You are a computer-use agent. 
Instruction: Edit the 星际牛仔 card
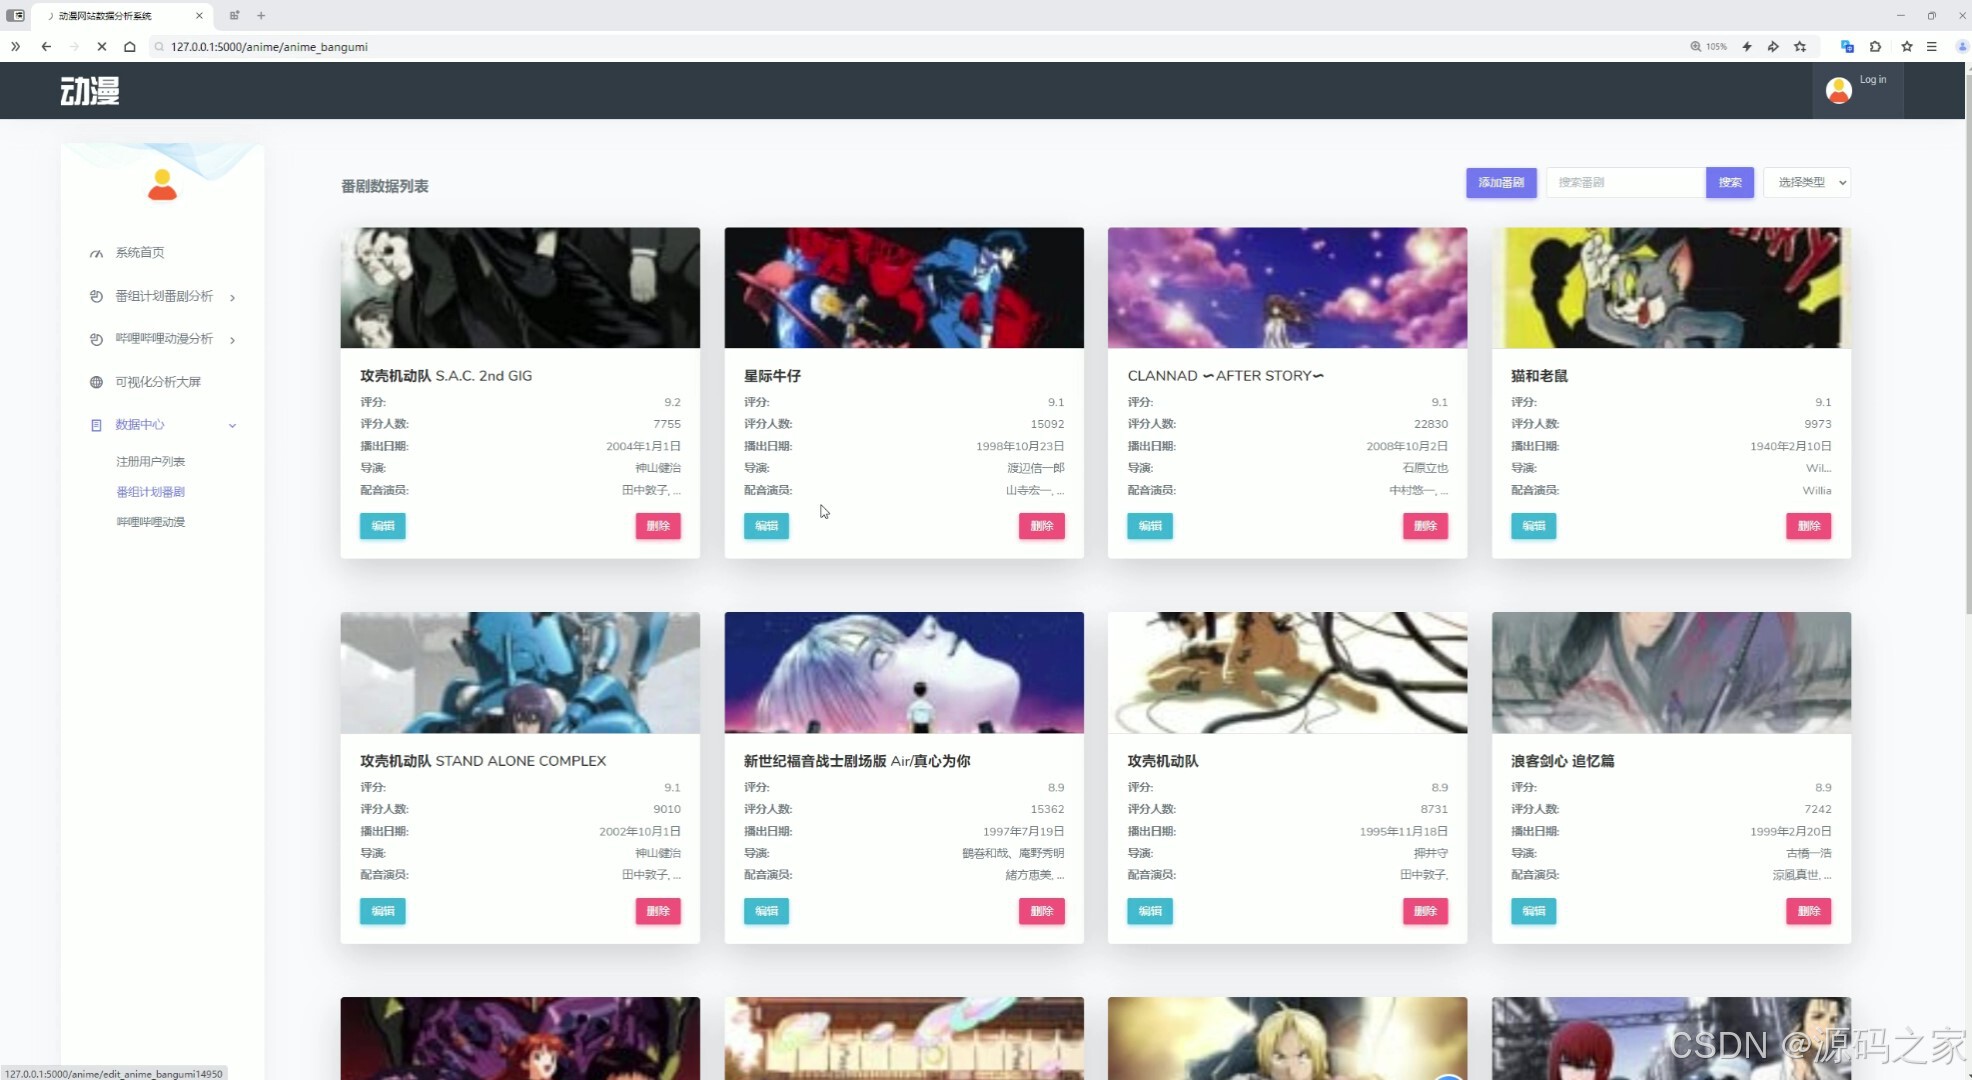[x=766, y=526]
